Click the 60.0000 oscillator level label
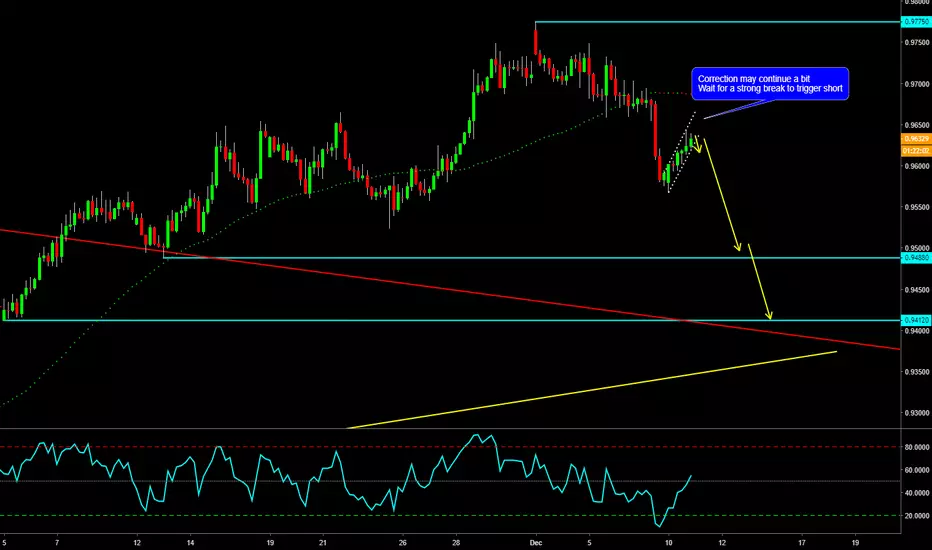This screenshot has width=932, height=550. (x=917, y=470)
